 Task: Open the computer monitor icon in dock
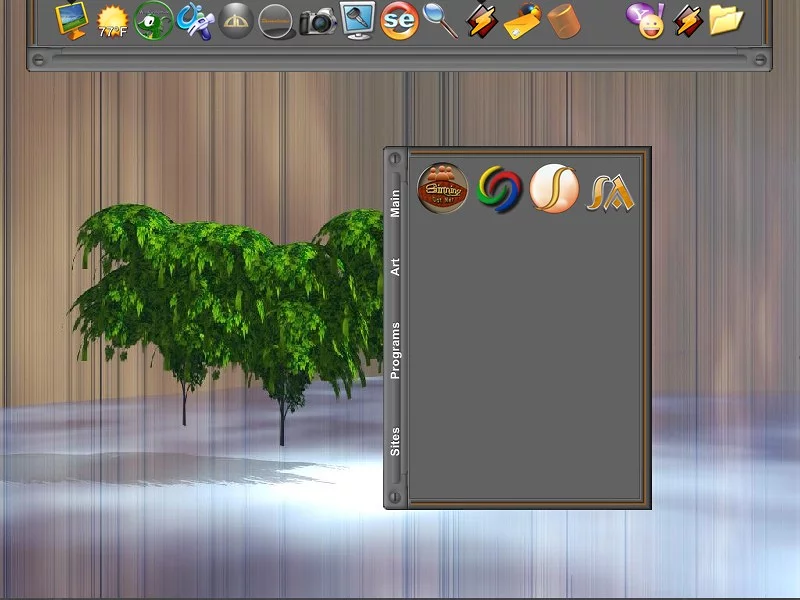(71, 18)
